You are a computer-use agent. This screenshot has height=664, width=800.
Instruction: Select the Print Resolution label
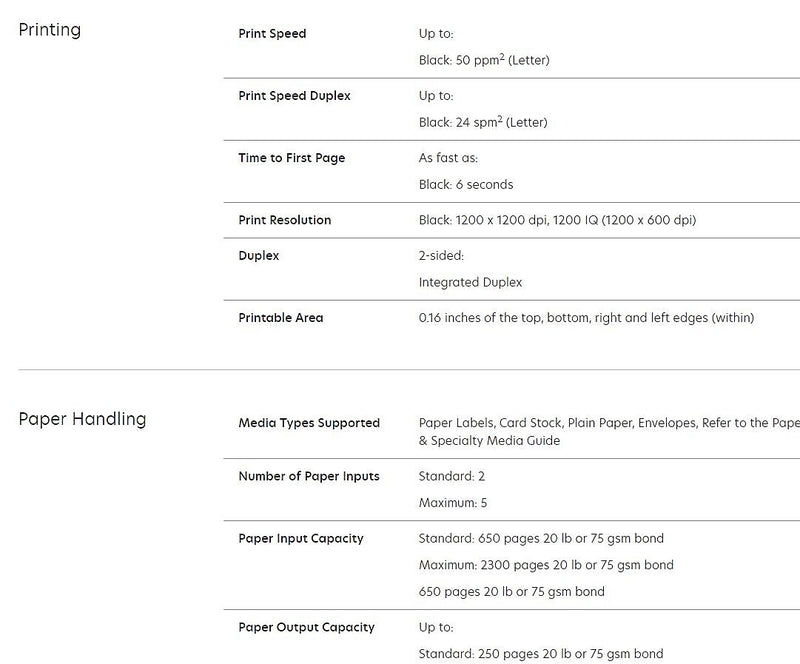pyautogui.click(x=284, y=220)
